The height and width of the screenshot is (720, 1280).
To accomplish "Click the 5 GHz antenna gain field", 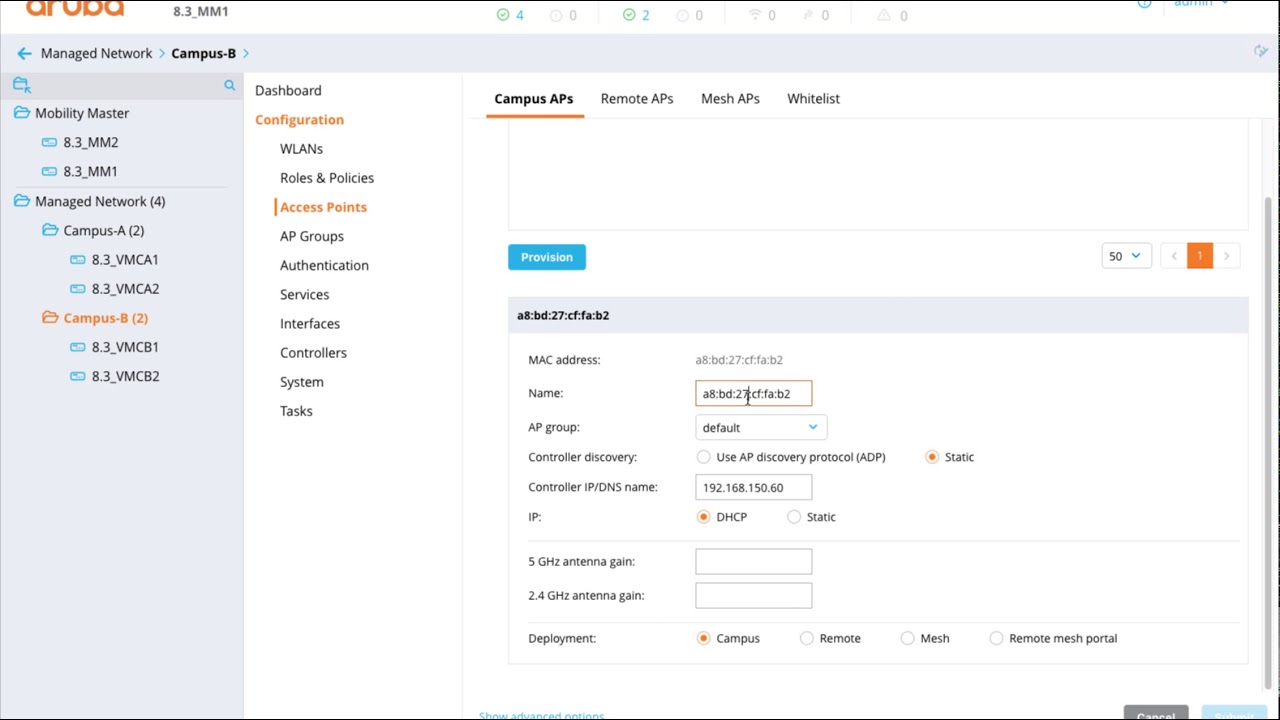I will 754,561.
